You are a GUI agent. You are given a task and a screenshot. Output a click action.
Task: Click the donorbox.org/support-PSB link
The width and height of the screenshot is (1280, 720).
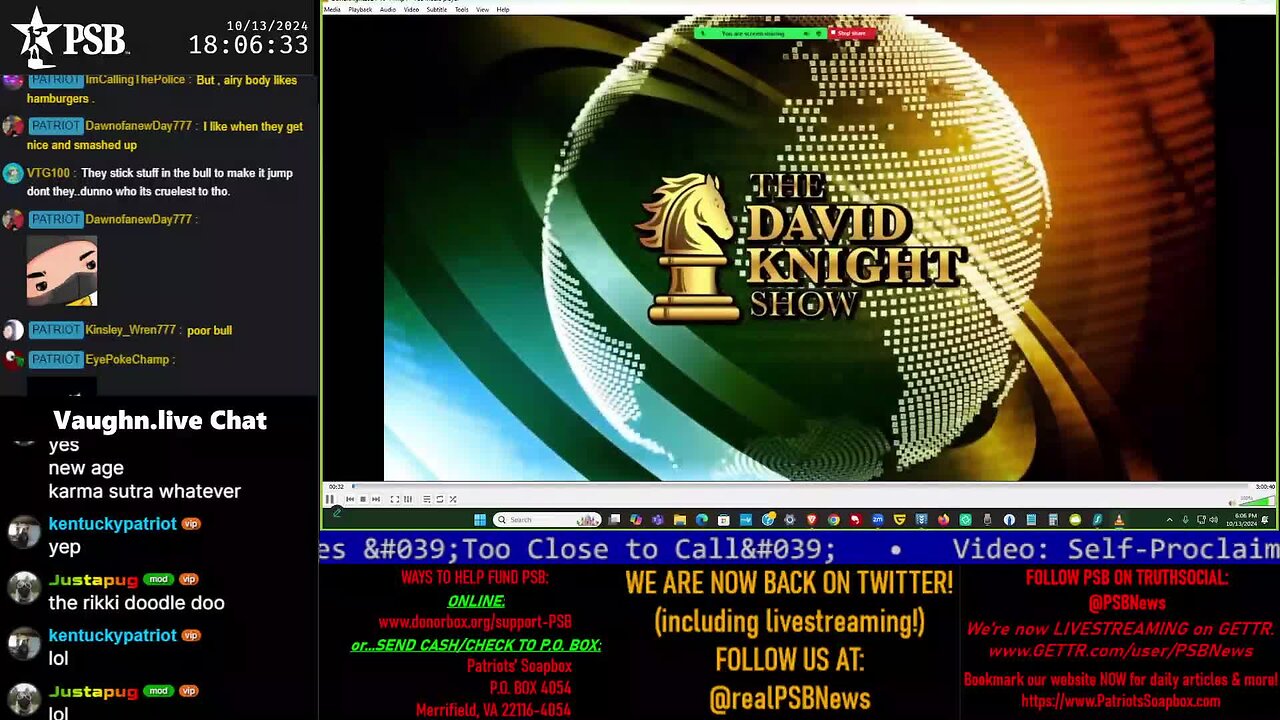pyautogui.click(x=475, y=622)
